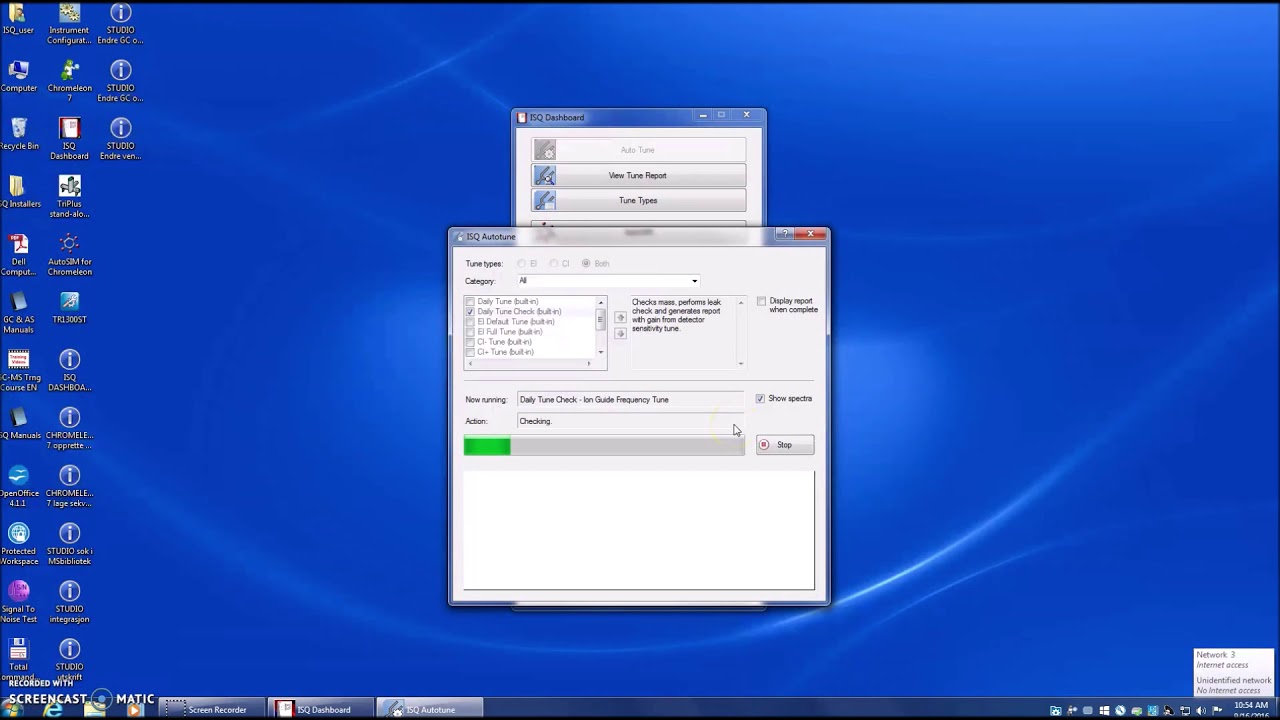Open the Signal To Noise Test icon
Screen dimensions: 1280x720
tap(18, 602)
